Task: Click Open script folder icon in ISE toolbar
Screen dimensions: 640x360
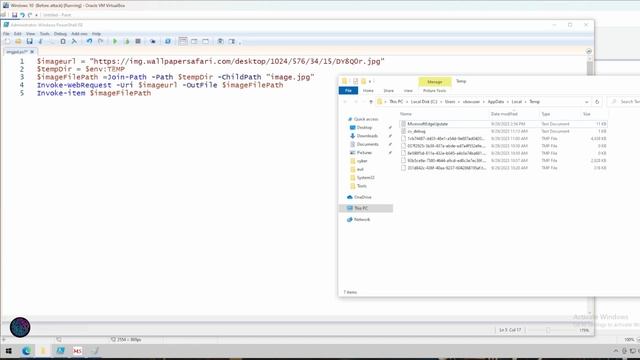Action: pyautogui.click(x=18, y=42)
